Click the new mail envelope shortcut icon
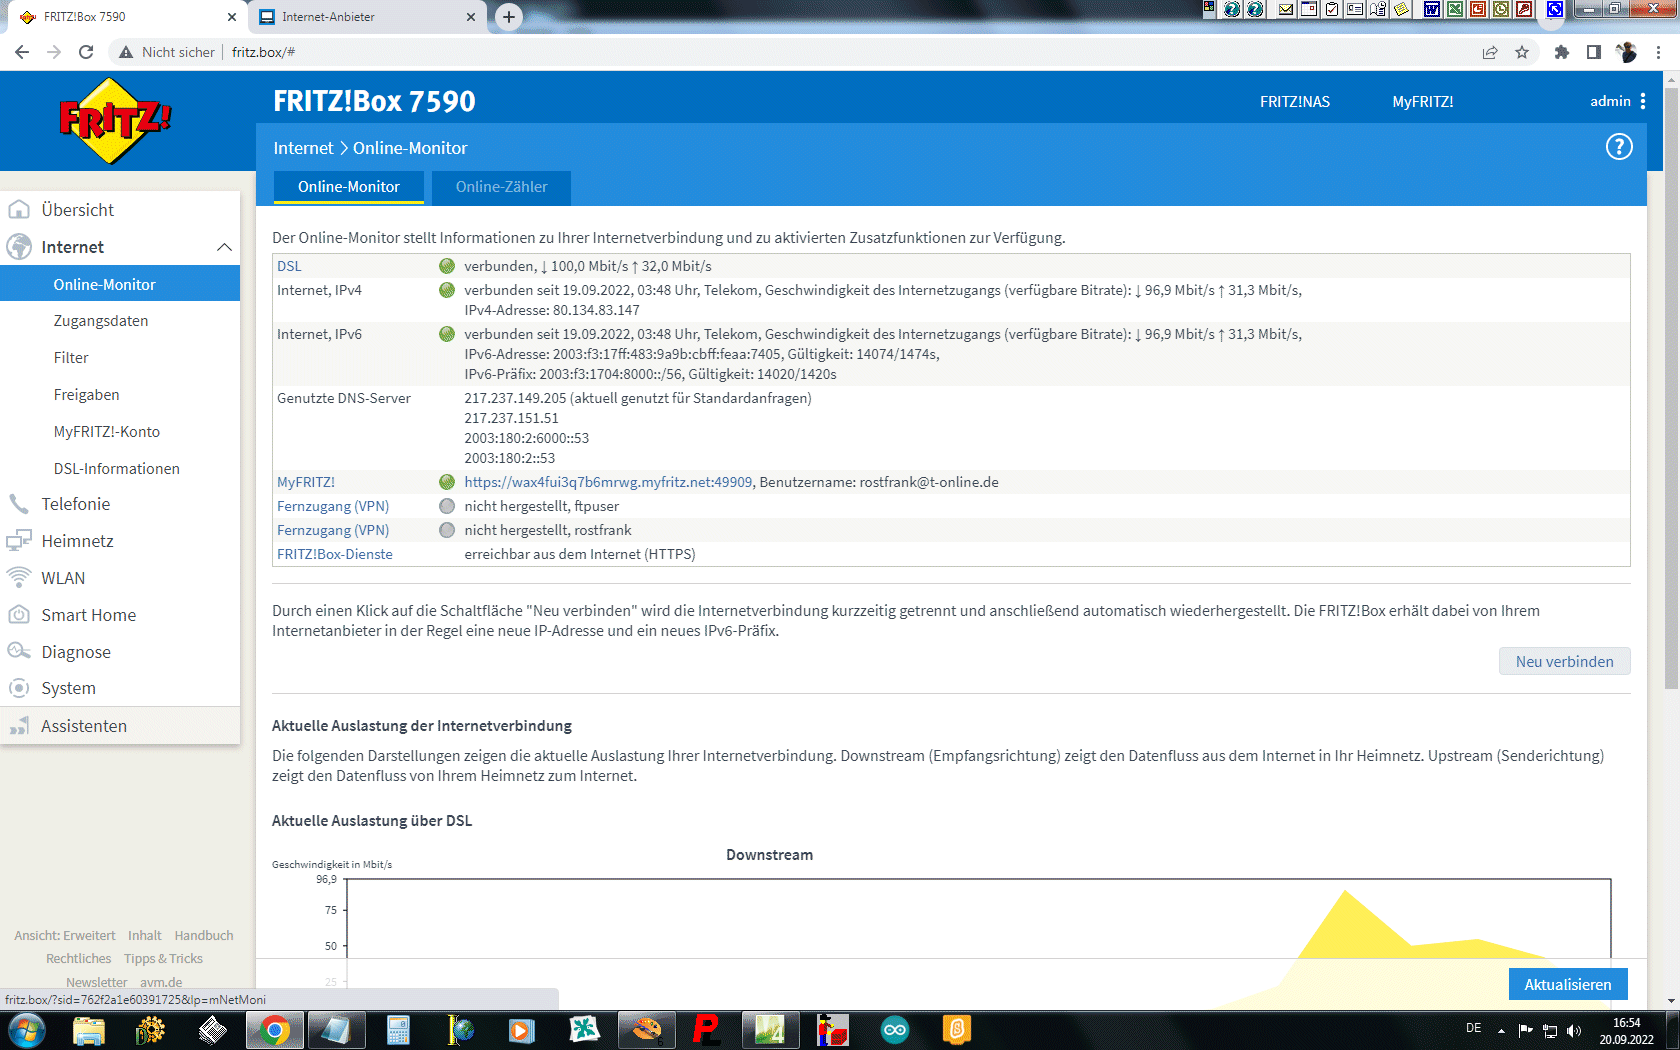 click(x=1286, y=9)
